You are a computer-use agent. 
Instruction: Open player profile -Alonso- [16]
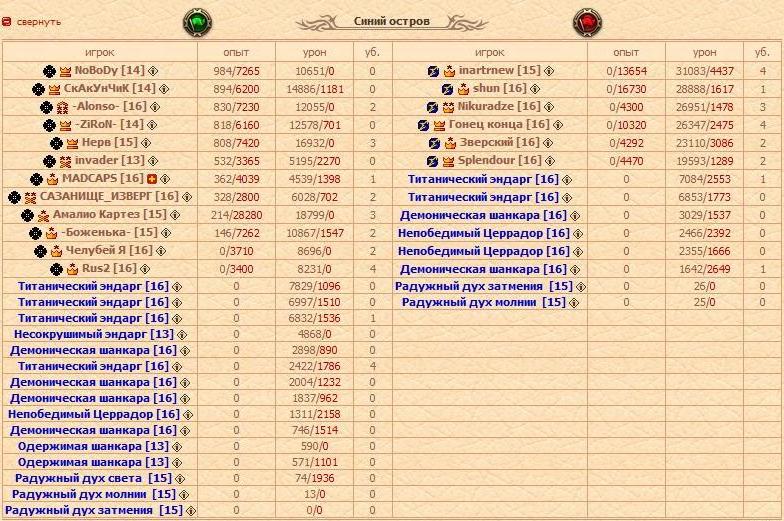[x=110, y=106]
